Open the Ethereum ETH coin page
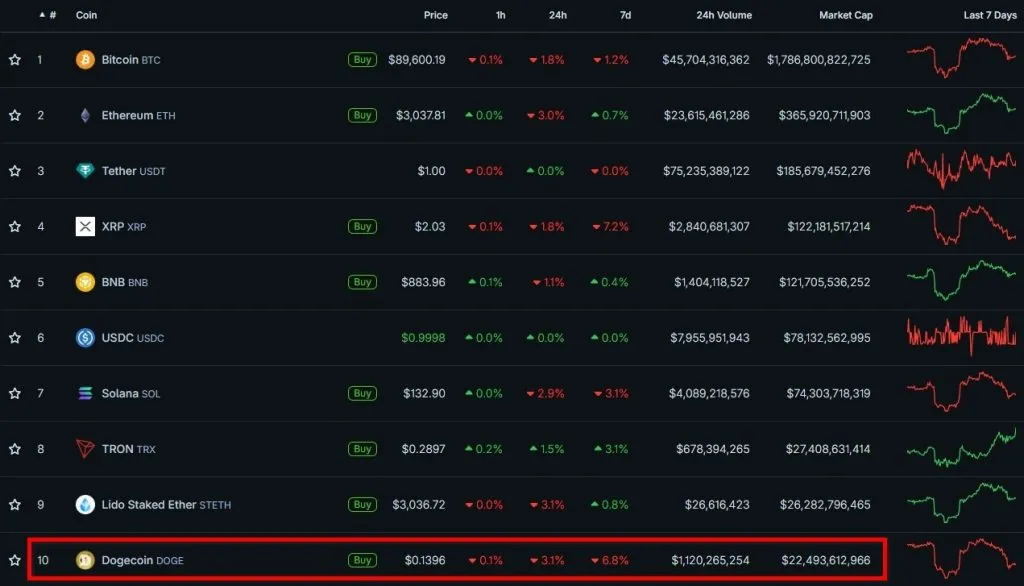Viewport: 1024px width, 586px height. 138,115
